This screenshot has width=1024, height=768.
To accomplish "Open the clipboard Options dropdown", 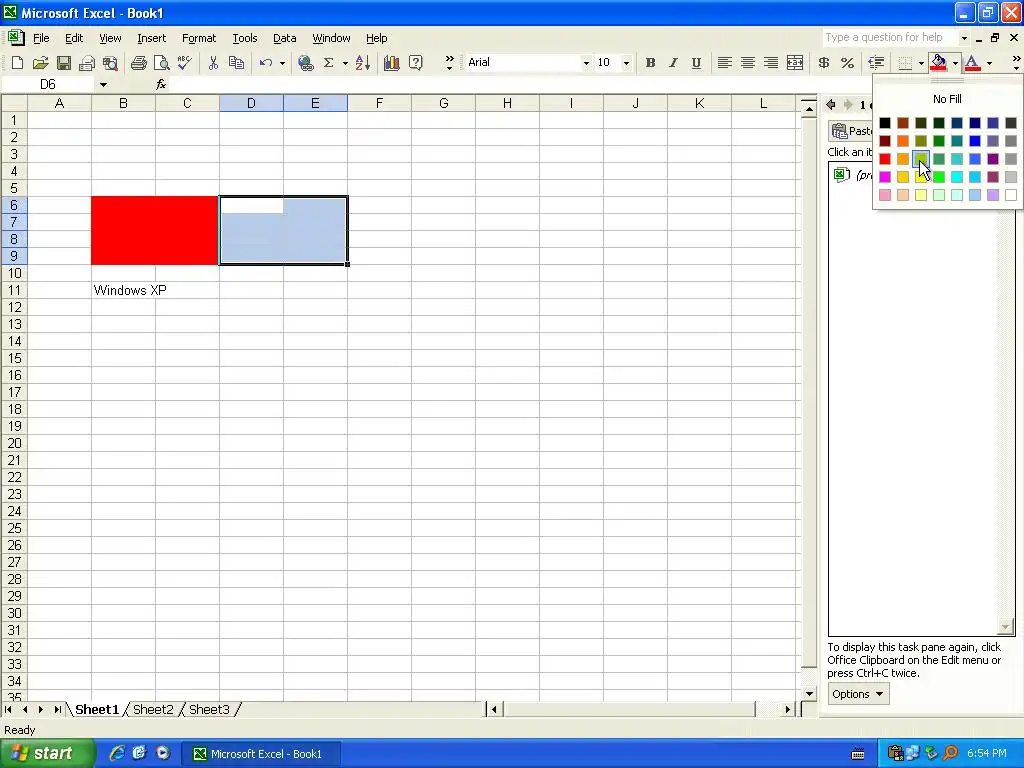I will 857,694.
